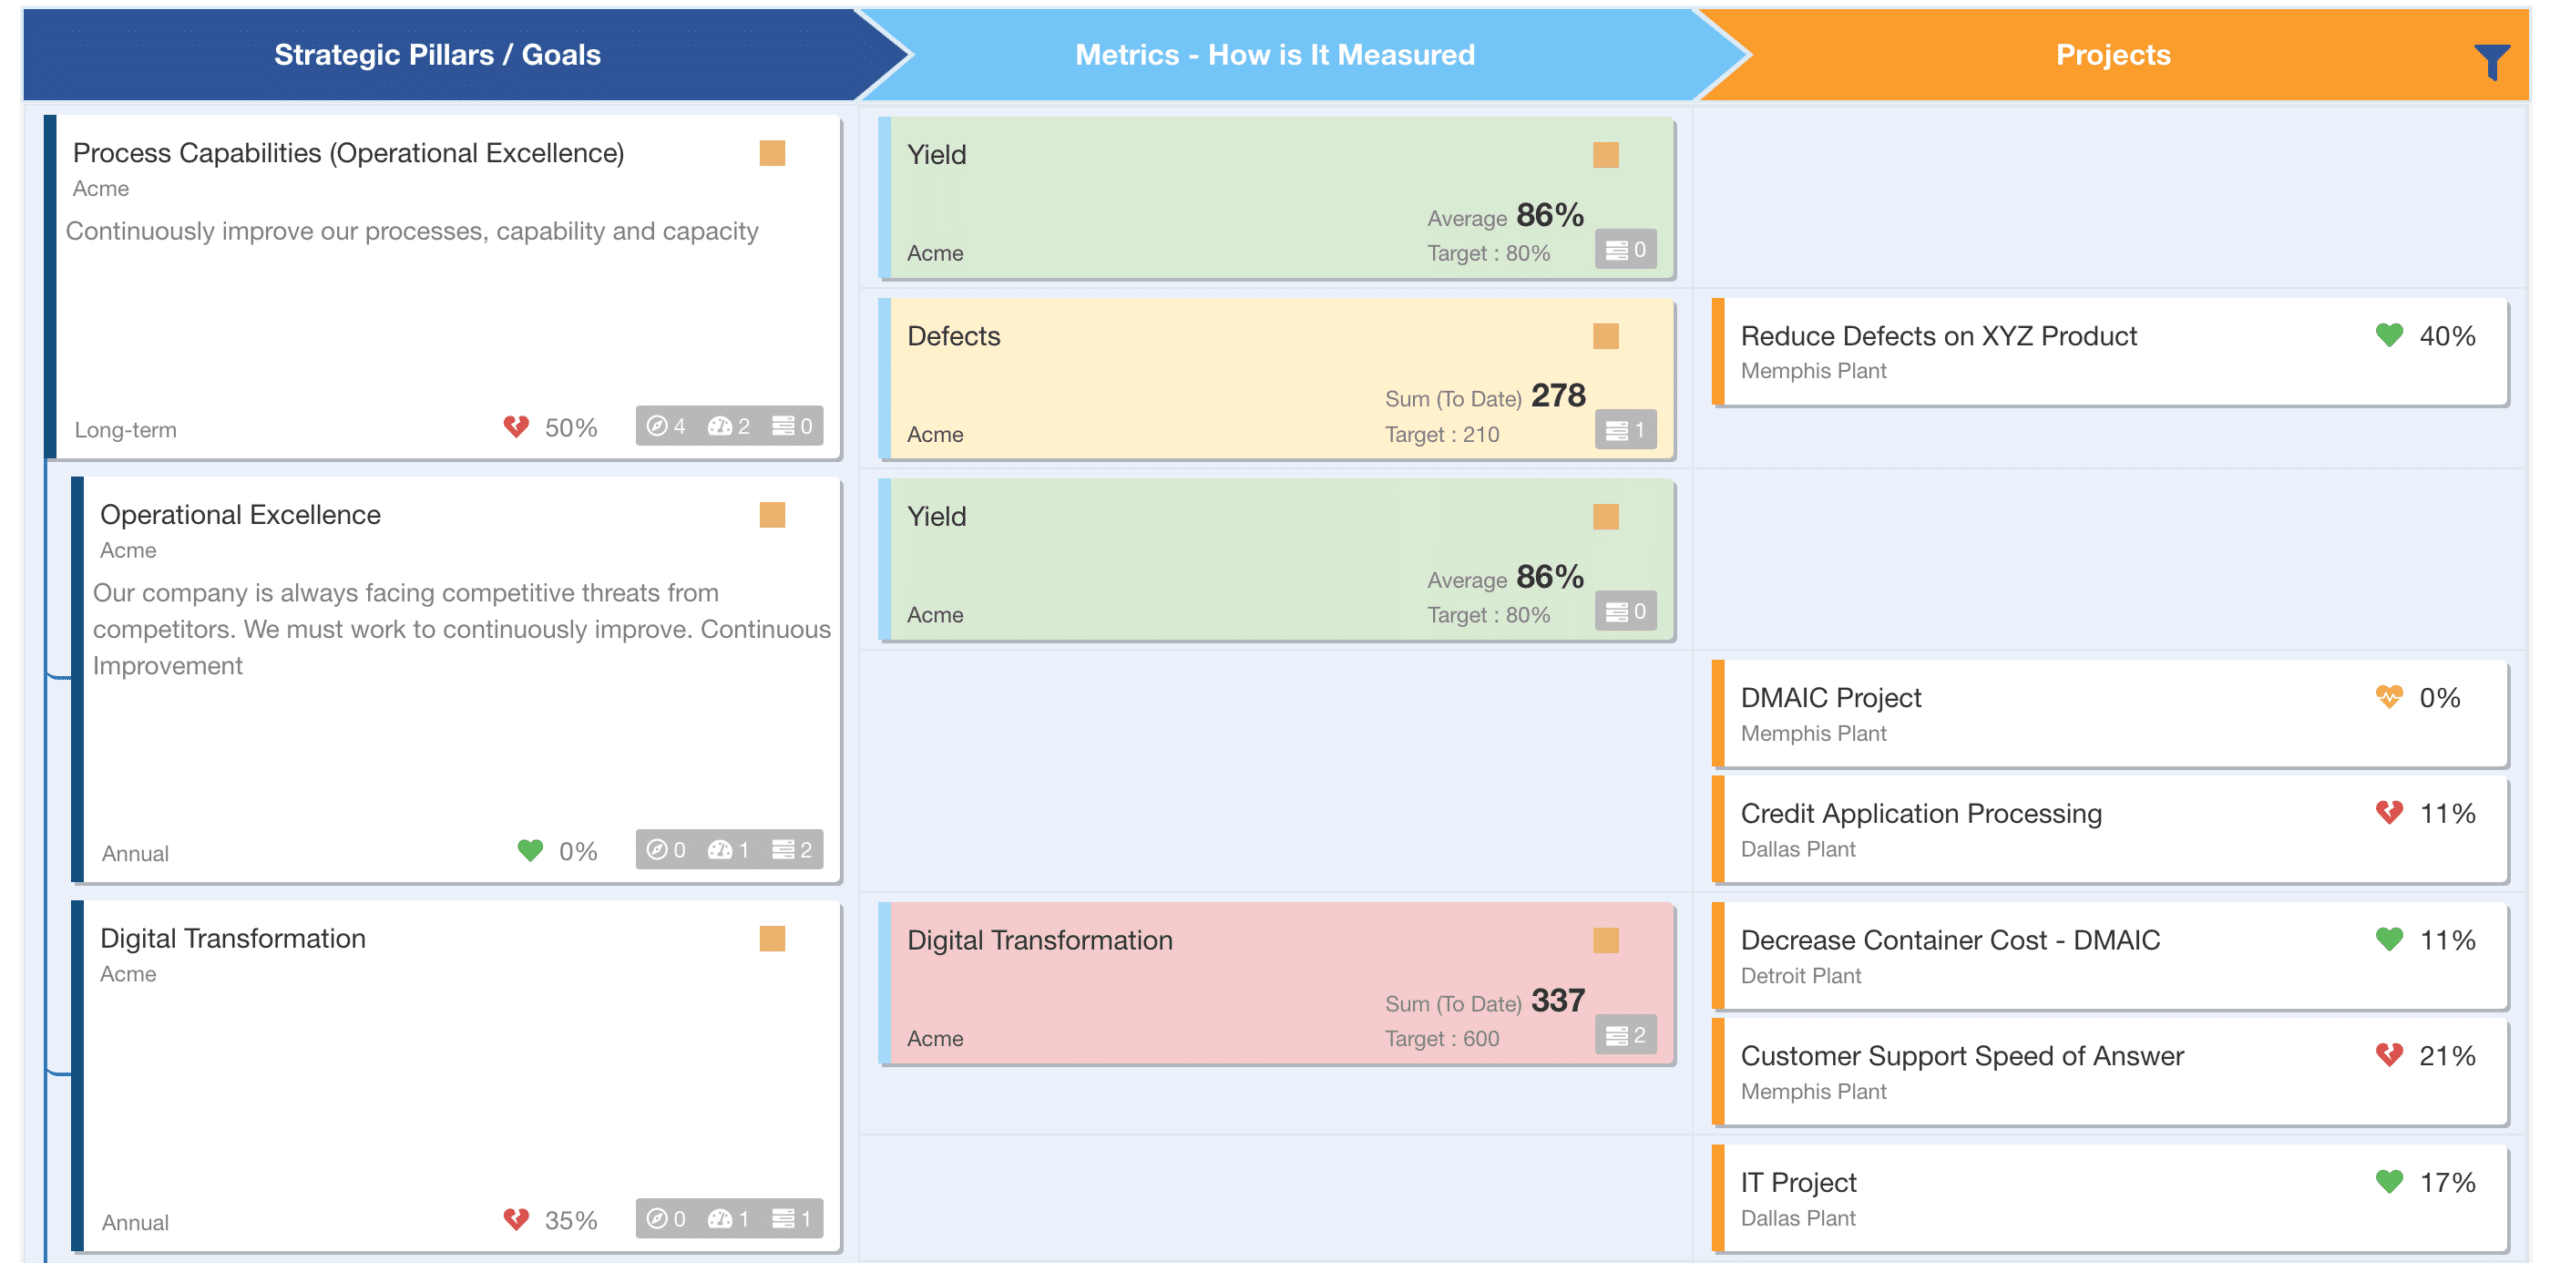Expand the zero list badge on the top Yield metric
Image resolution: width=2560 pixels, height=1263 pixels.
[1626, 249]
